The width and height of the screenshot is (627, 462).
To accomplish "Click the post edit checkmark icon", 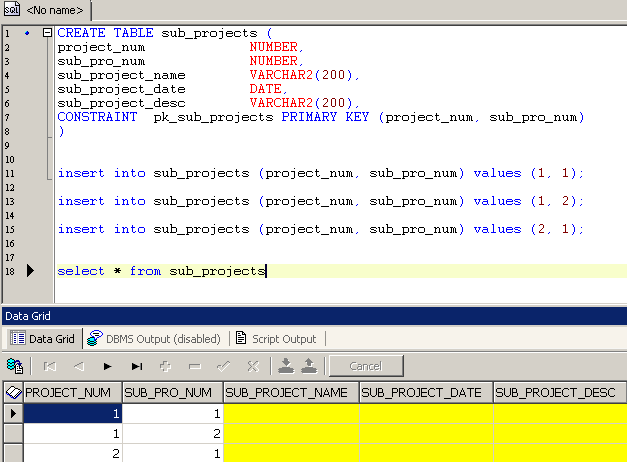I will click(x=224, y=366).
